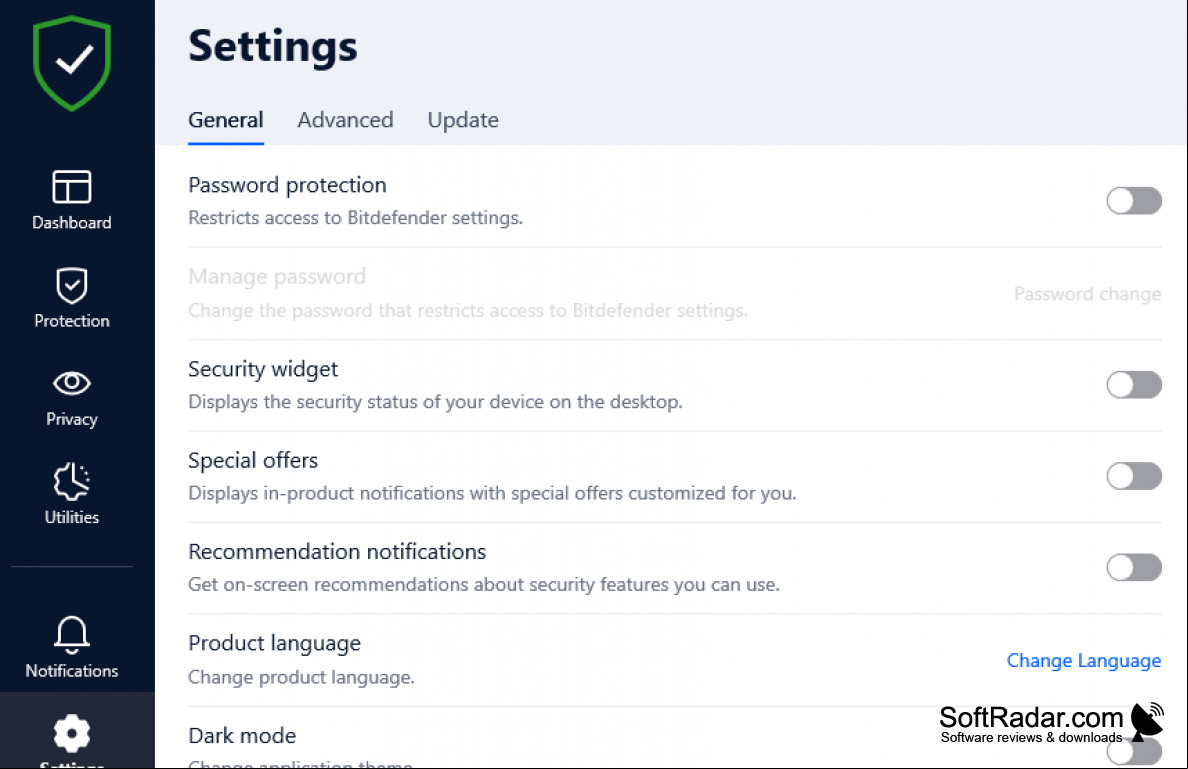Click the Password change link
1188x769 pixels.
click(1087, 294)
